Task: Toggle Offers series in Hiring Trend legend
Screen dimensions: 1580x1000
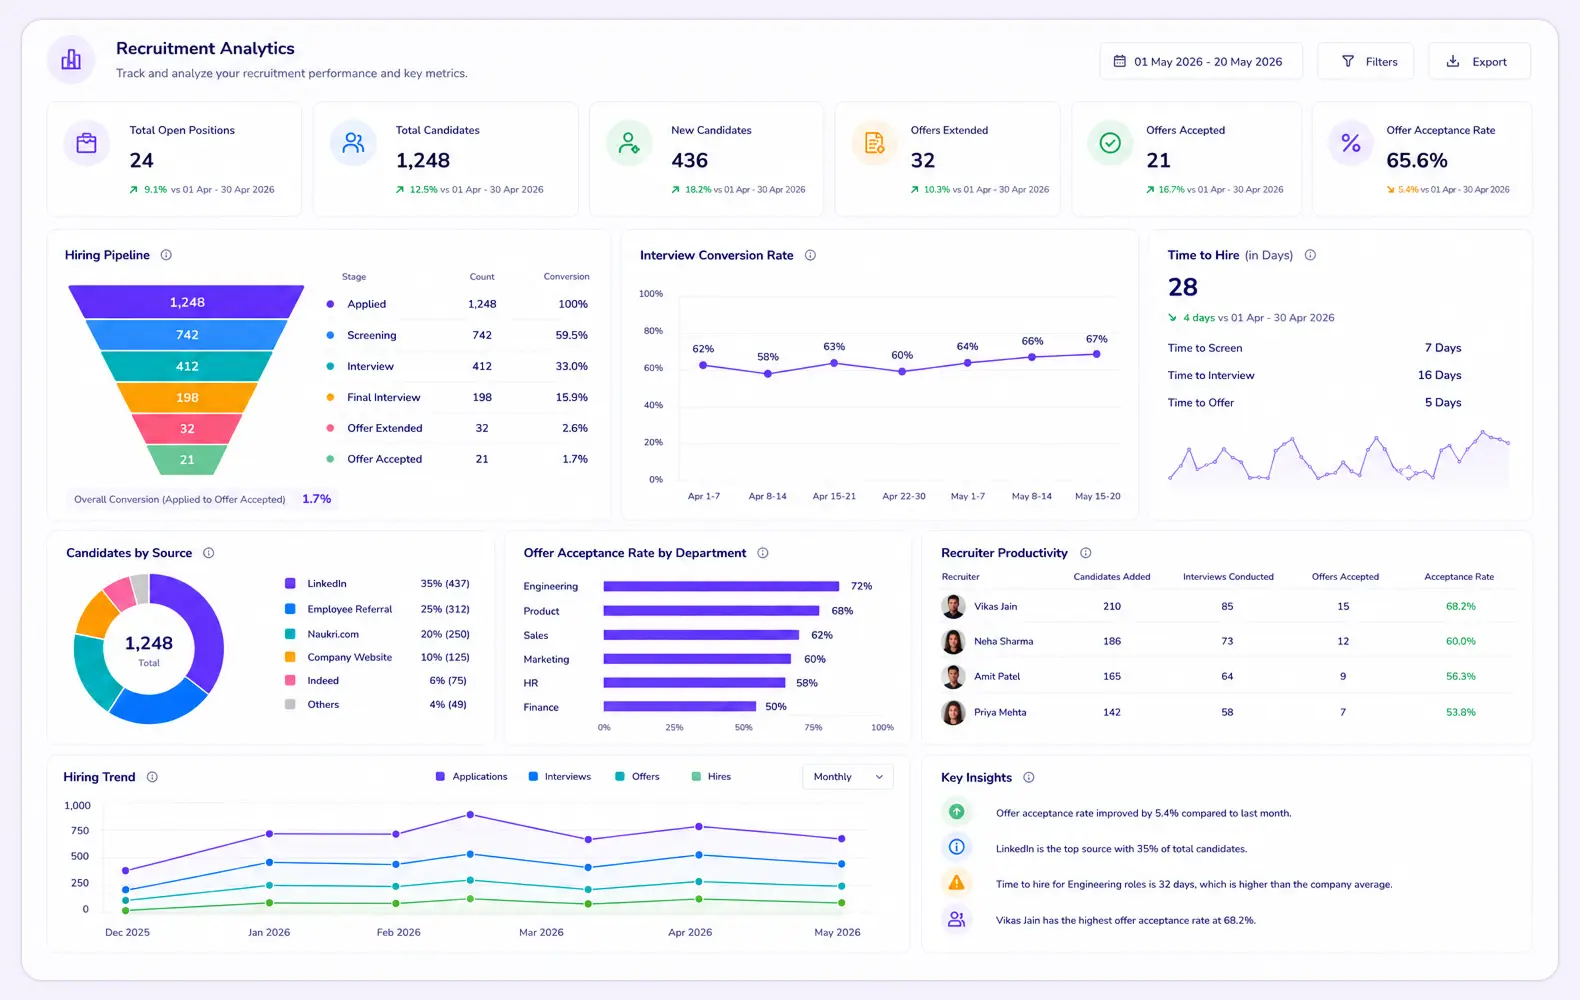Action: [637, 776]
